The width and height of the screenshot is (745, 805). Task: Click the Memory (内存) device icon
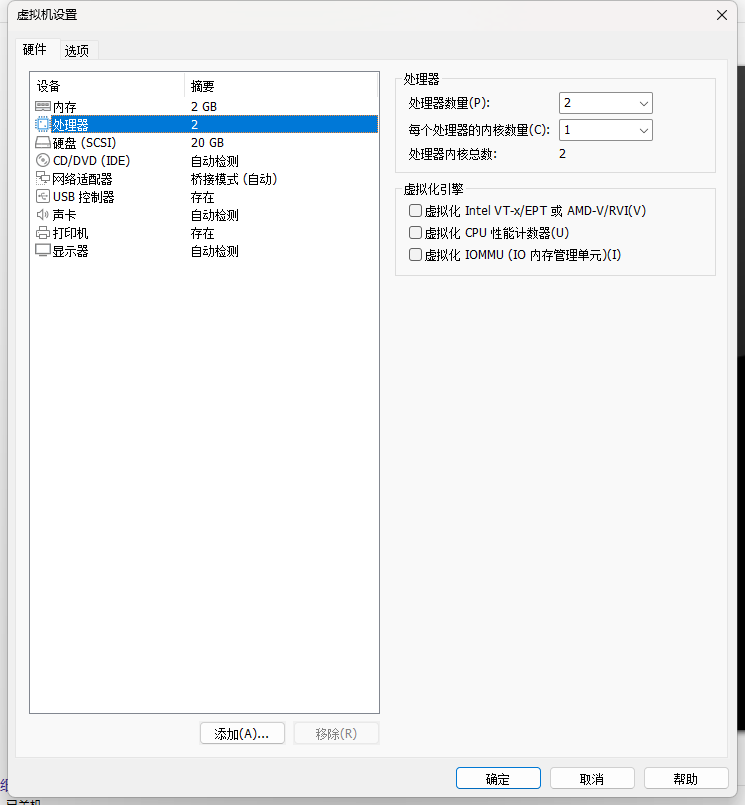(43, 106)
